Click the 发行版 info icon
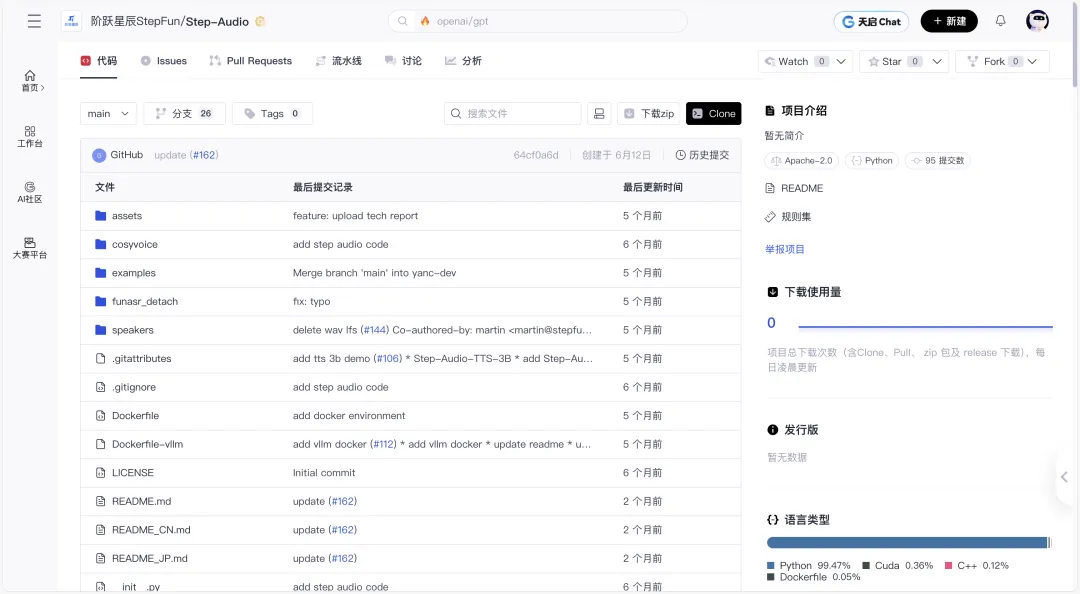The width and height of the screenshot is (1080, 594). coord(773,430)
